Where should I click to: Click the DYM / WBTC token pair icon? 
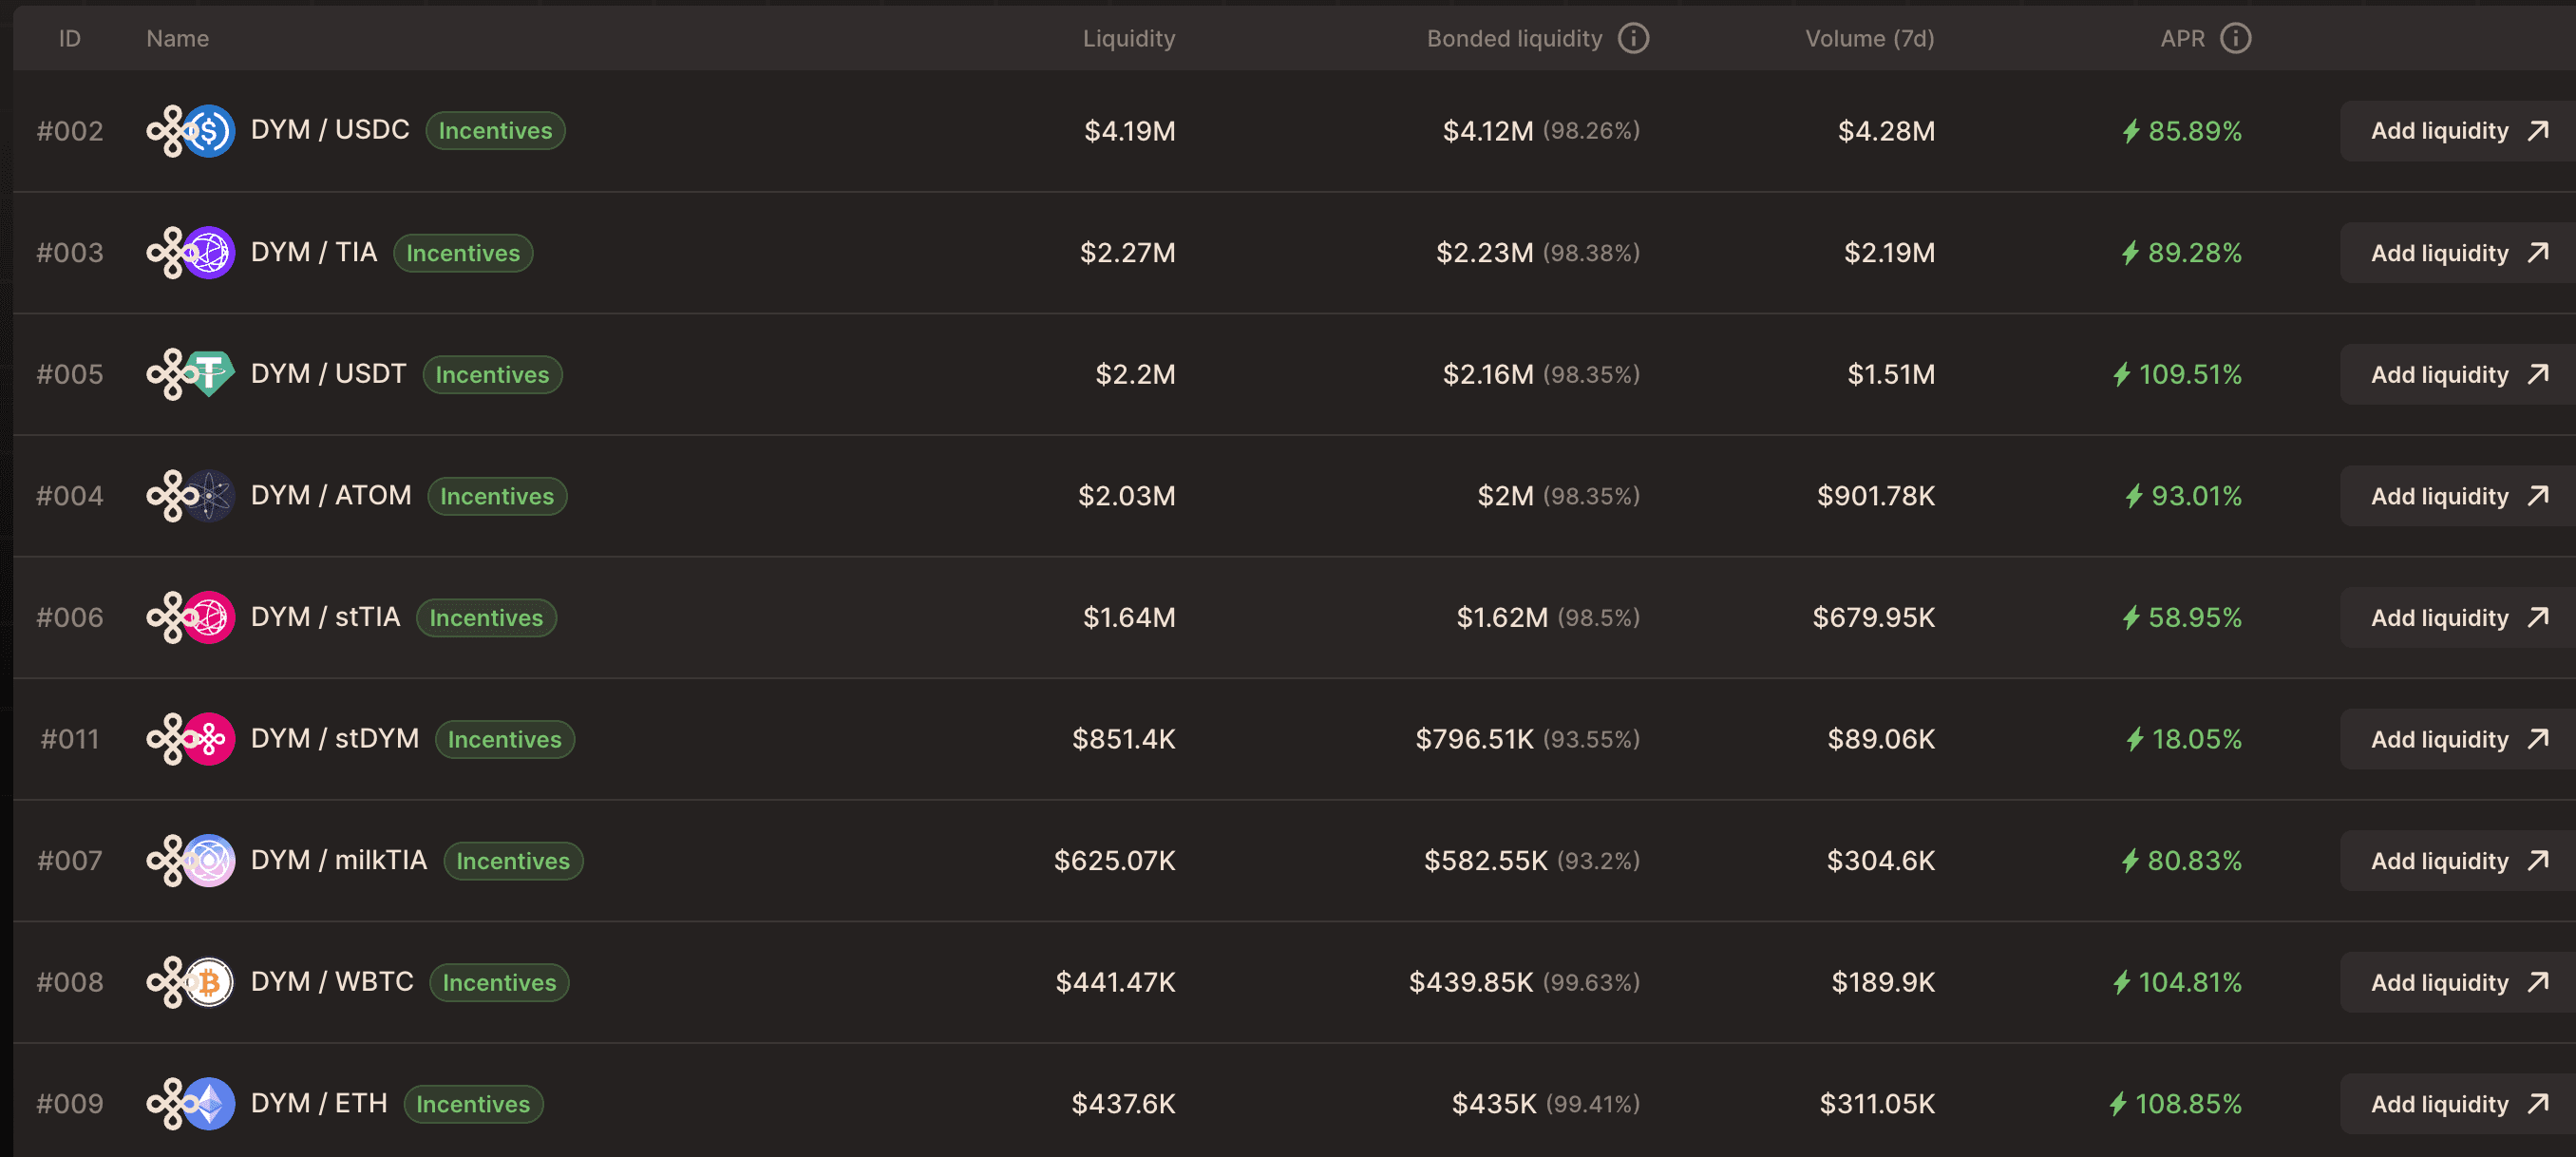[190, 982]
